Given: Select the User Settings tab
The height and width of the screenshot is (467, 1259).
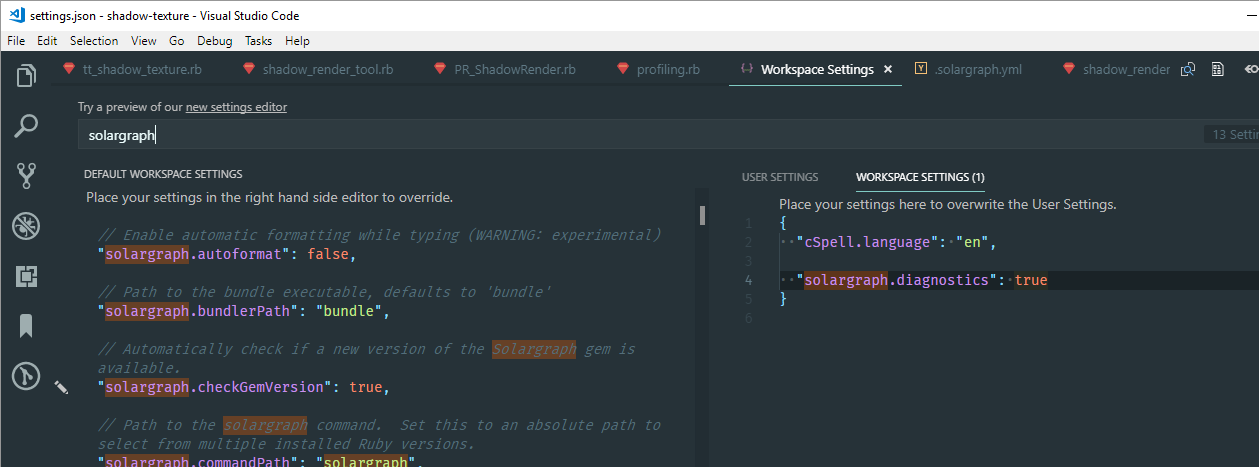Looking at the screenshot, I should [x=780, y=177].
